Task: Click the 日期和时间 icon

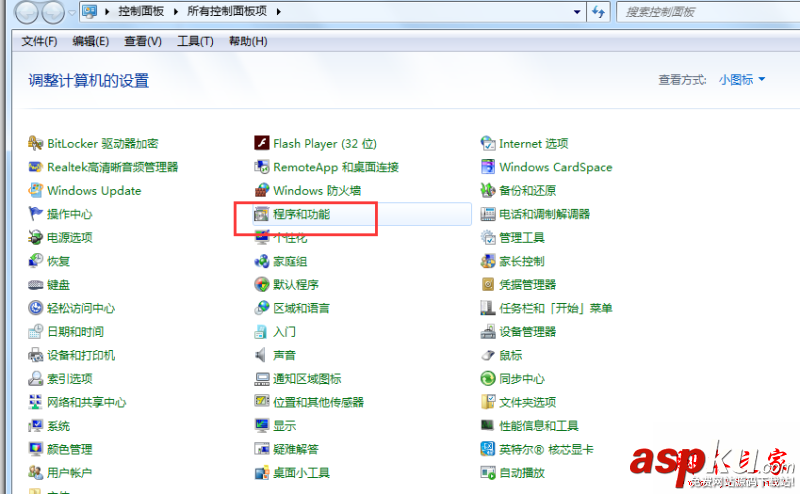Action: (x=35, y=332)
